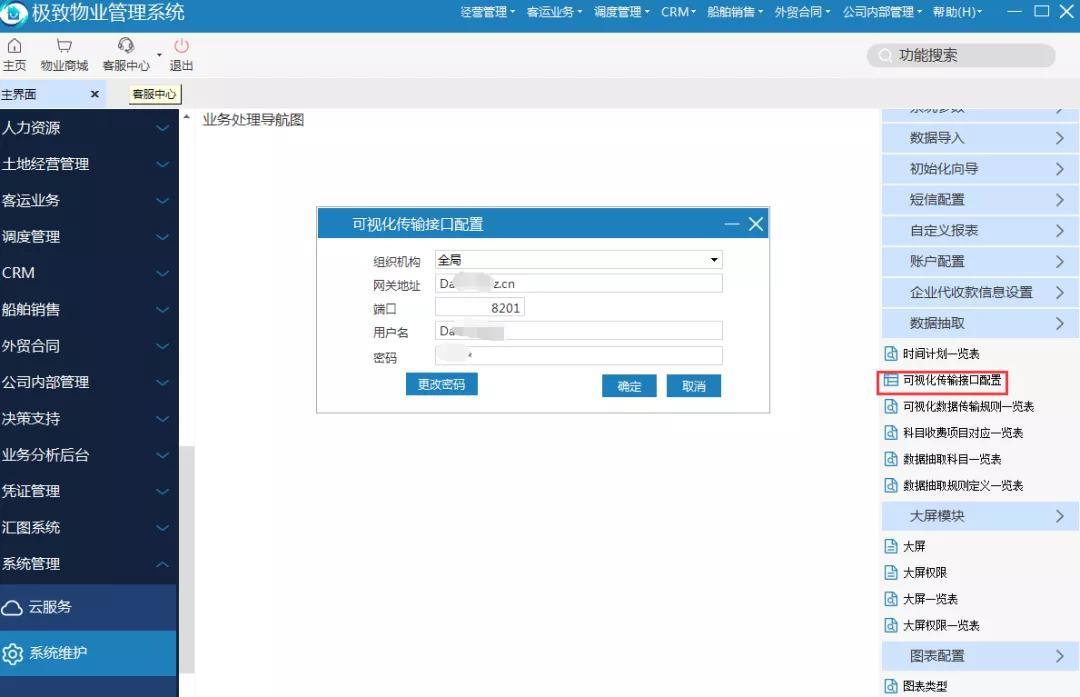Image resolution: width=1080 pixels, height=697 pixels.
Task: Open 公司内部管理 top menu
Action: coord(882,12)
